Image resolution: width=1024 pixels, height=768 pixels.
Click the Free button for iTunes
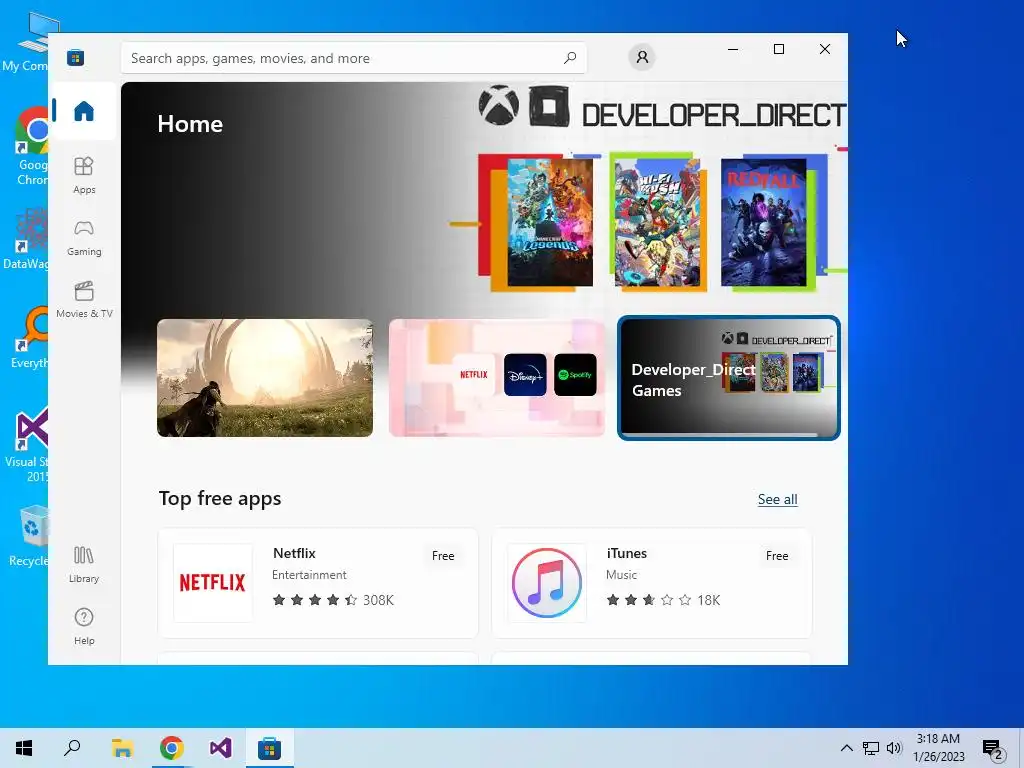pyautogui.click(x=776, y=556)
